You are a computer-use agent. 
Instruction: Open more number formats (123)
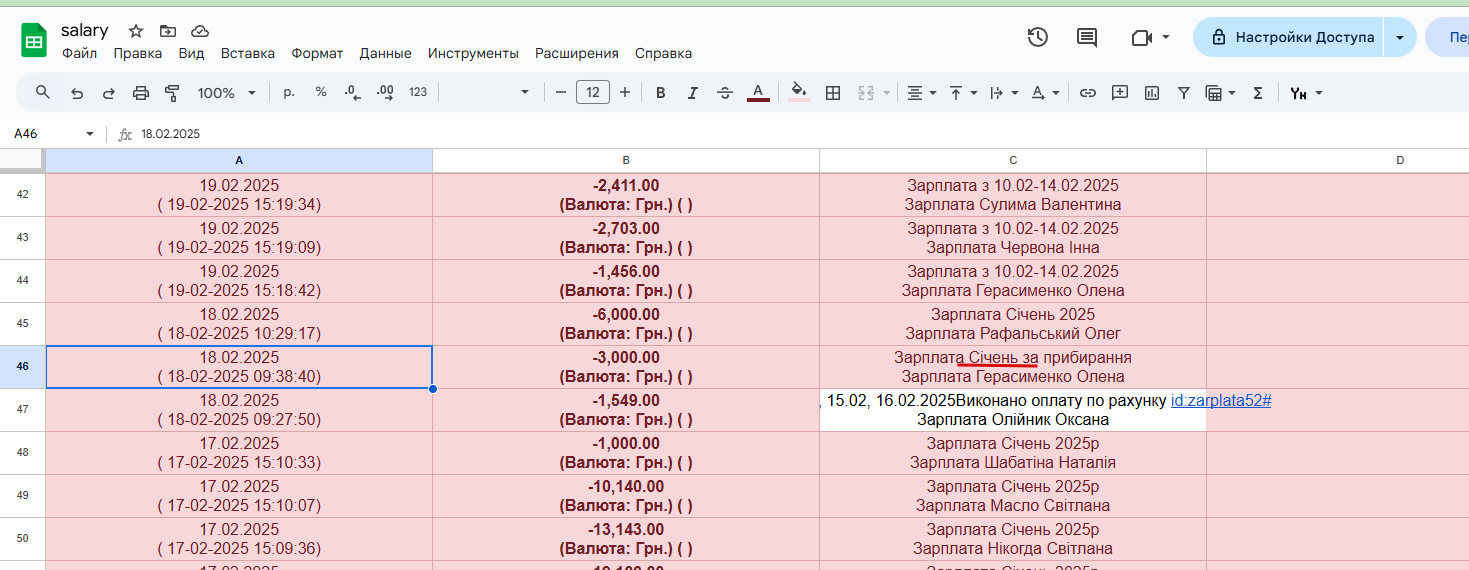pyautogui.click(x=418, y=92)
